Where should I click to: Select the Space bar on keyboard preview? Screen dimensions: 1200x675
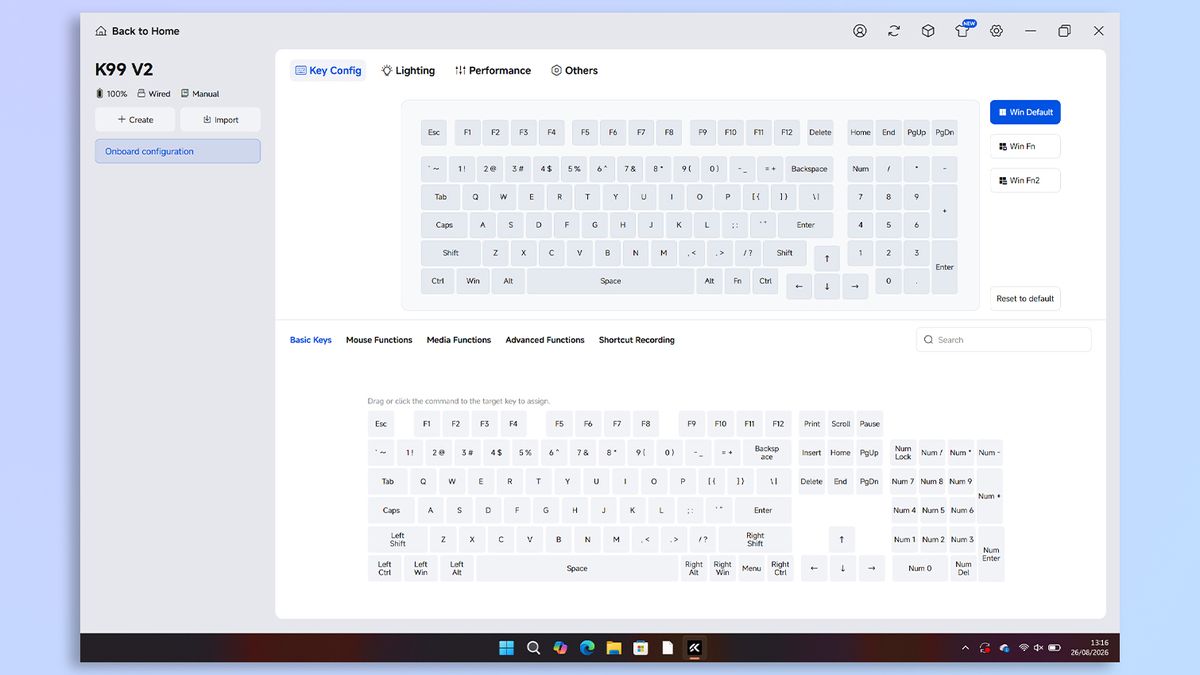point(610,281)
